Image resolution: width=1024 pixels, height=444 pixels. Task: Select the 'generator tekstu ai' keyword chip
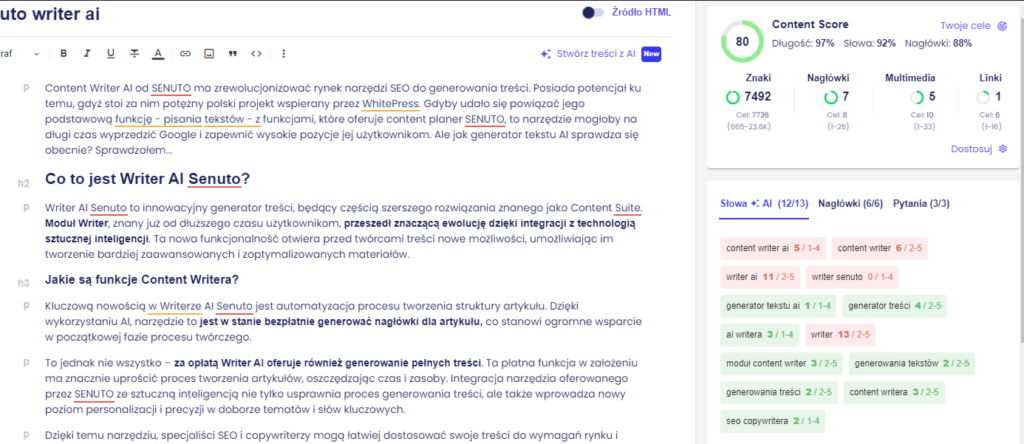(778, 306)
